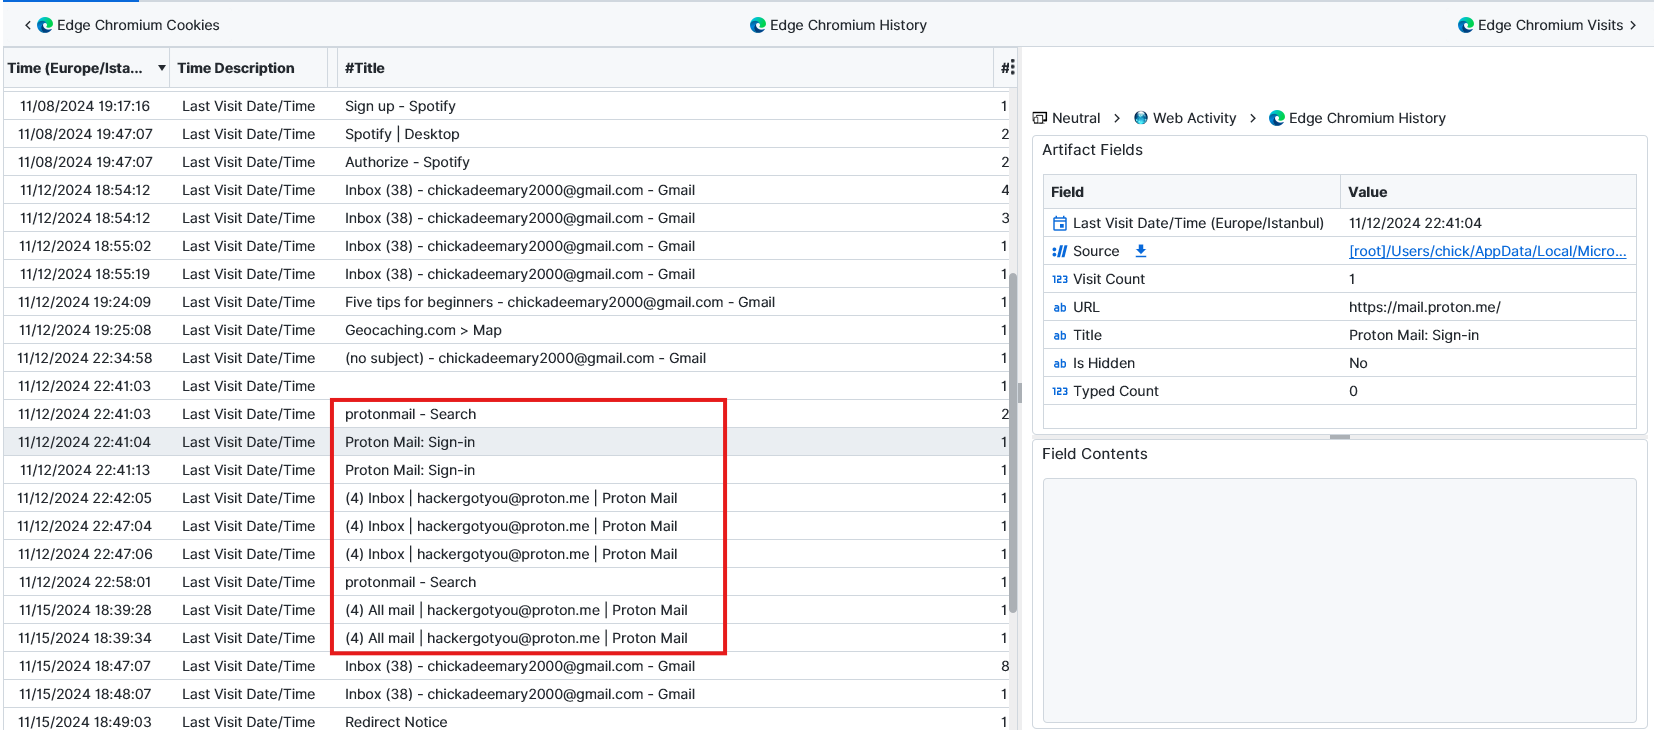Click the Neutral icon in the breadcrumb
1654x730 pixels.
1040,118
